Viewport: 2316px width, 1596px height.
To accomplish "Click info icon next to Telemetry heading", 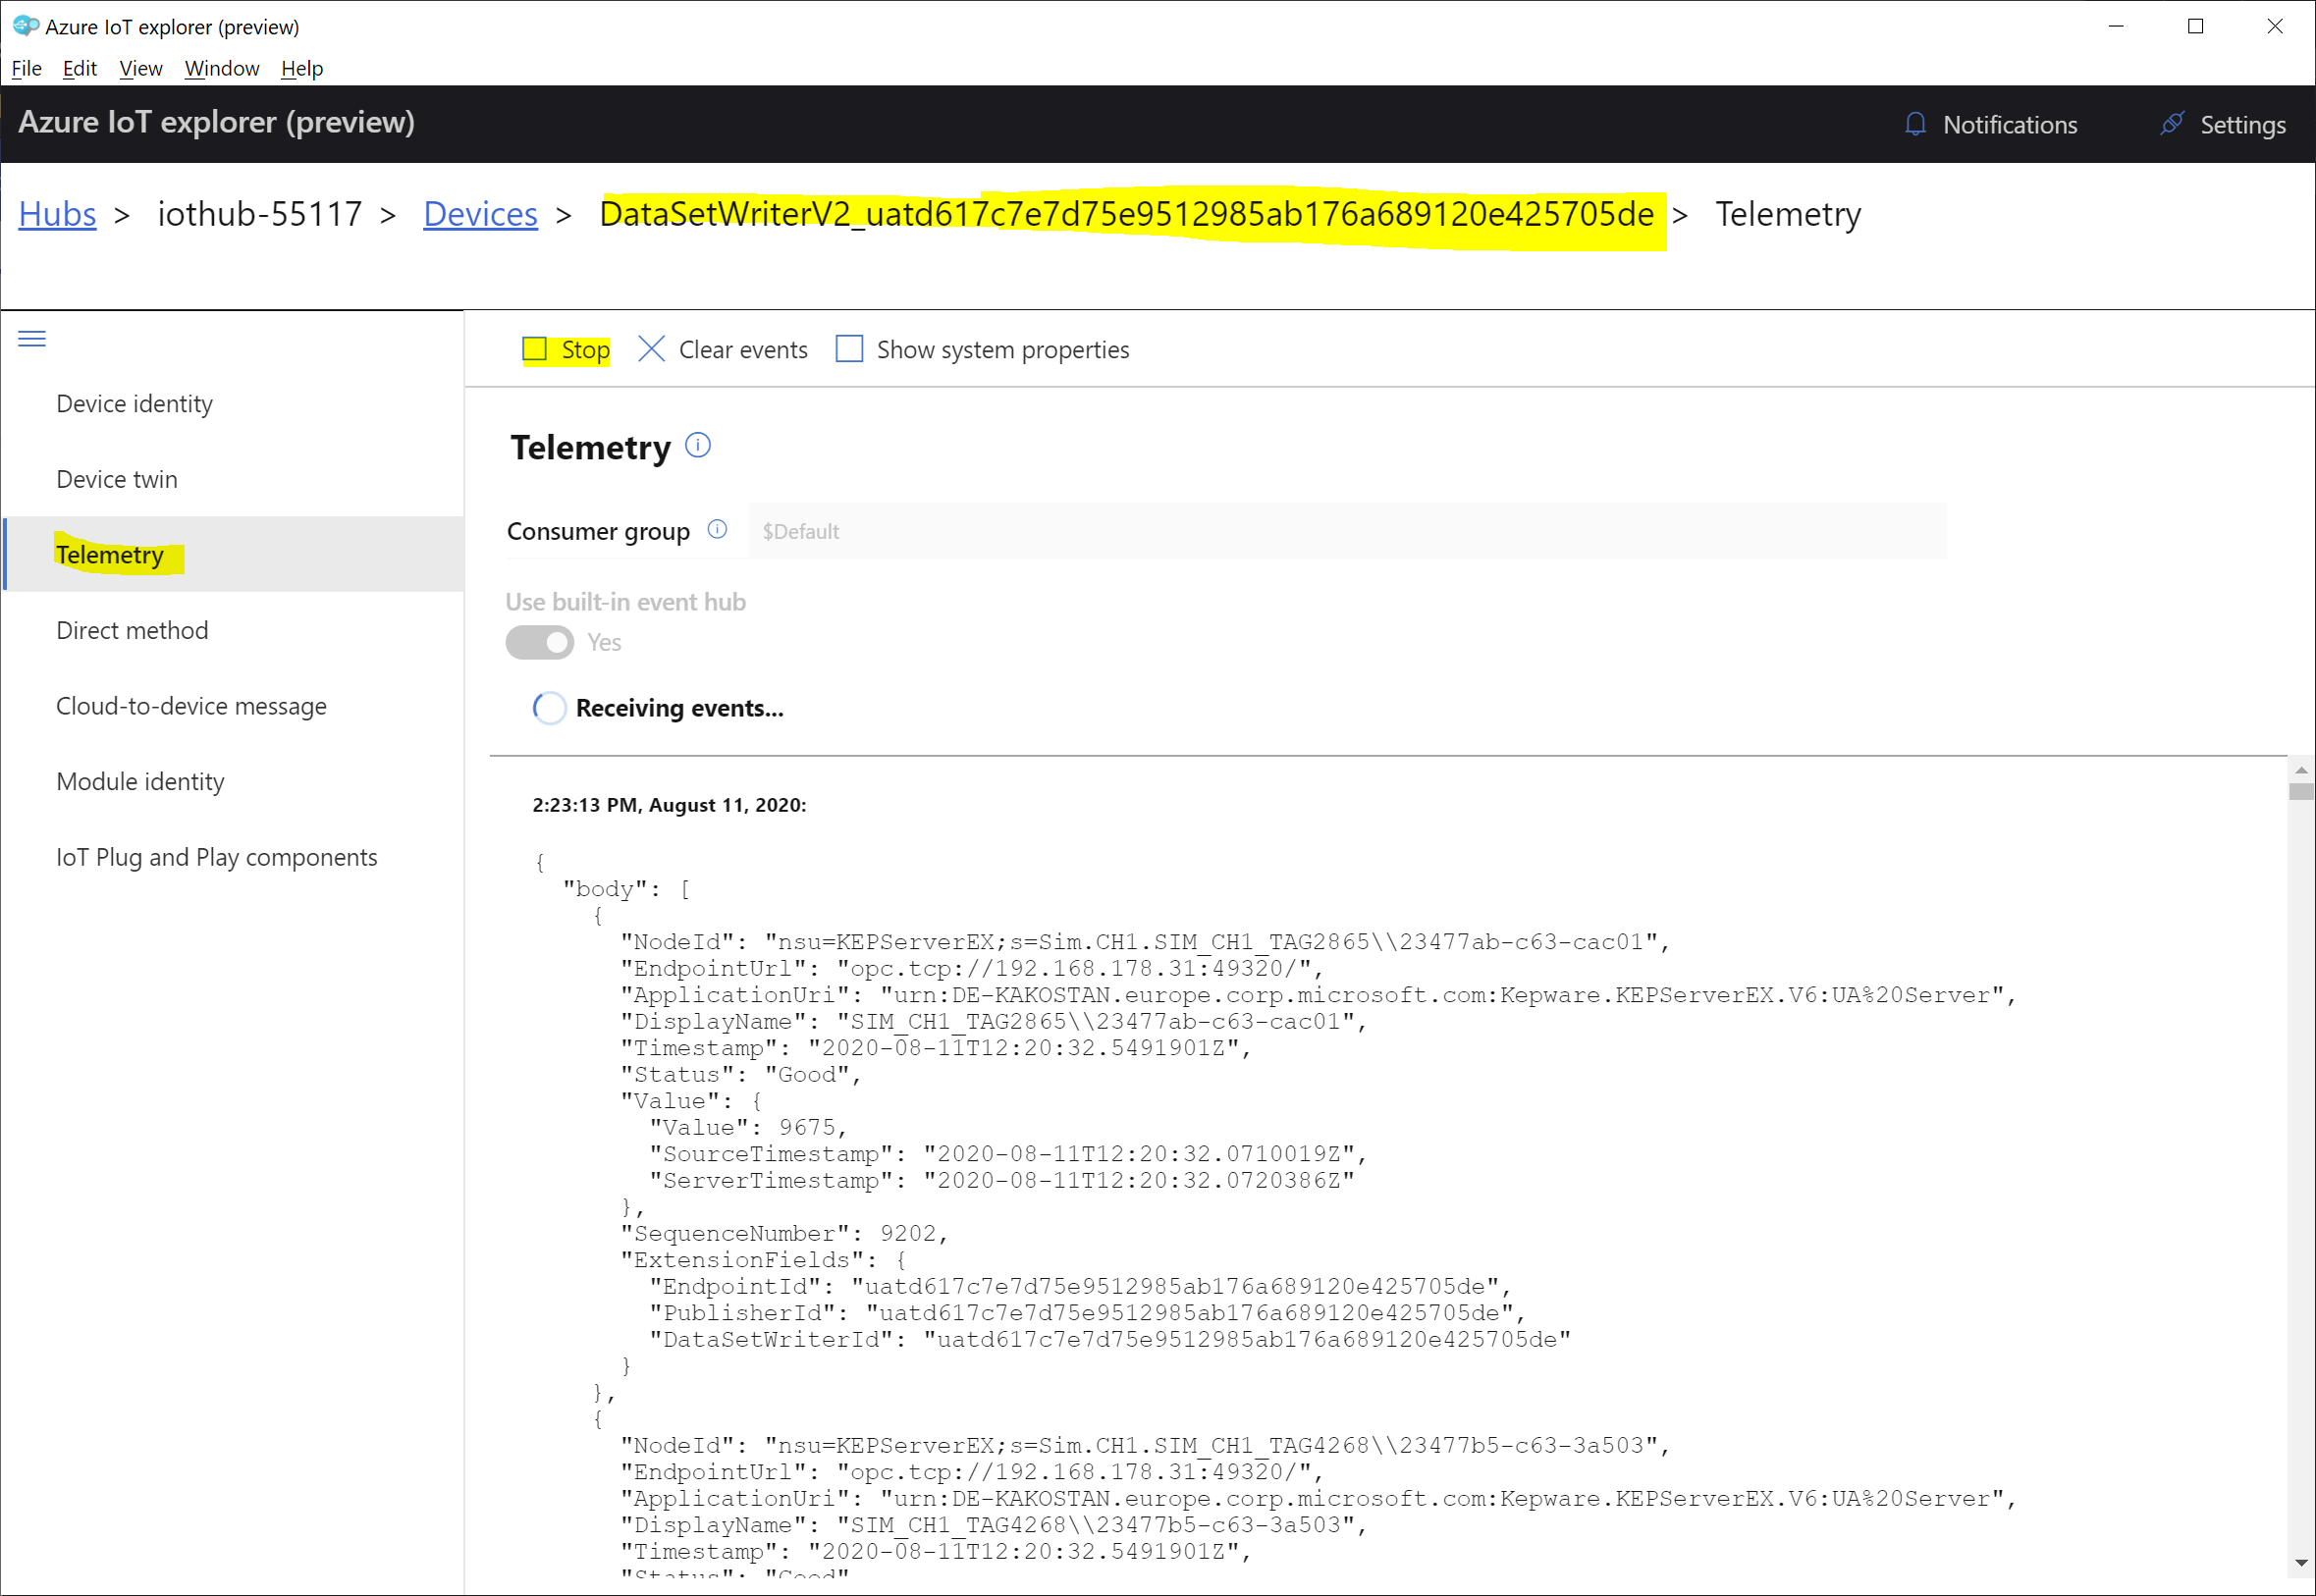I will tap(698, 445).
